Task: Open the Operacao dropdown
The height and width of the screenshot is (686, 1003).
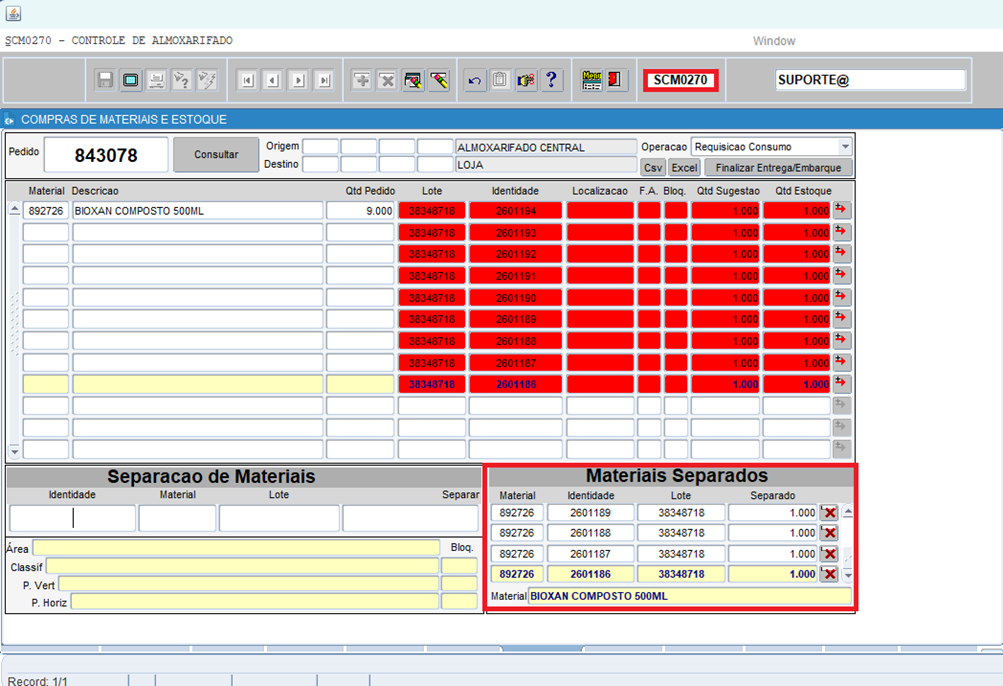Action: [x=845, y=147]
